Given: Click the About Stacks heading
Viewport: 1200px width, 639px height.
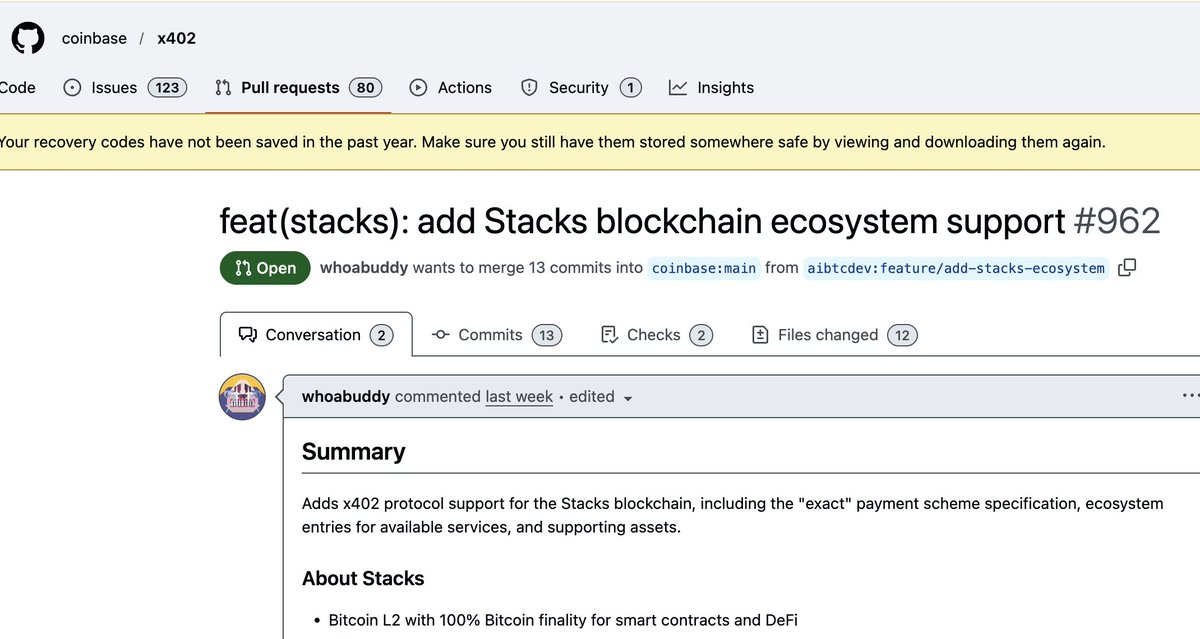Looking at the screenshot, I should pyautogui.click(x=363, y=578).
